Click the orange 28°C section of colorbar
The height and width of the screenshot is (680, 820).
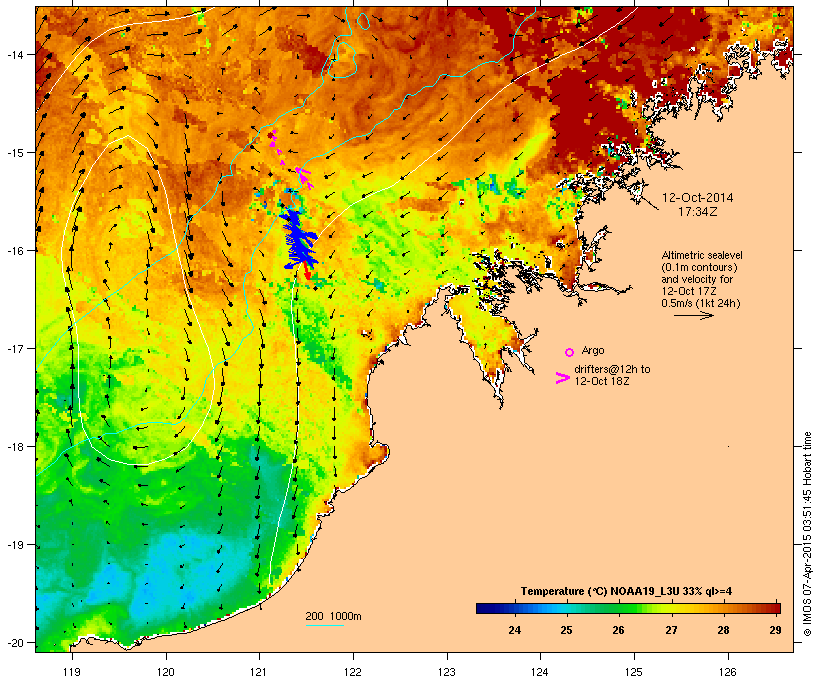tap(723, 608)
